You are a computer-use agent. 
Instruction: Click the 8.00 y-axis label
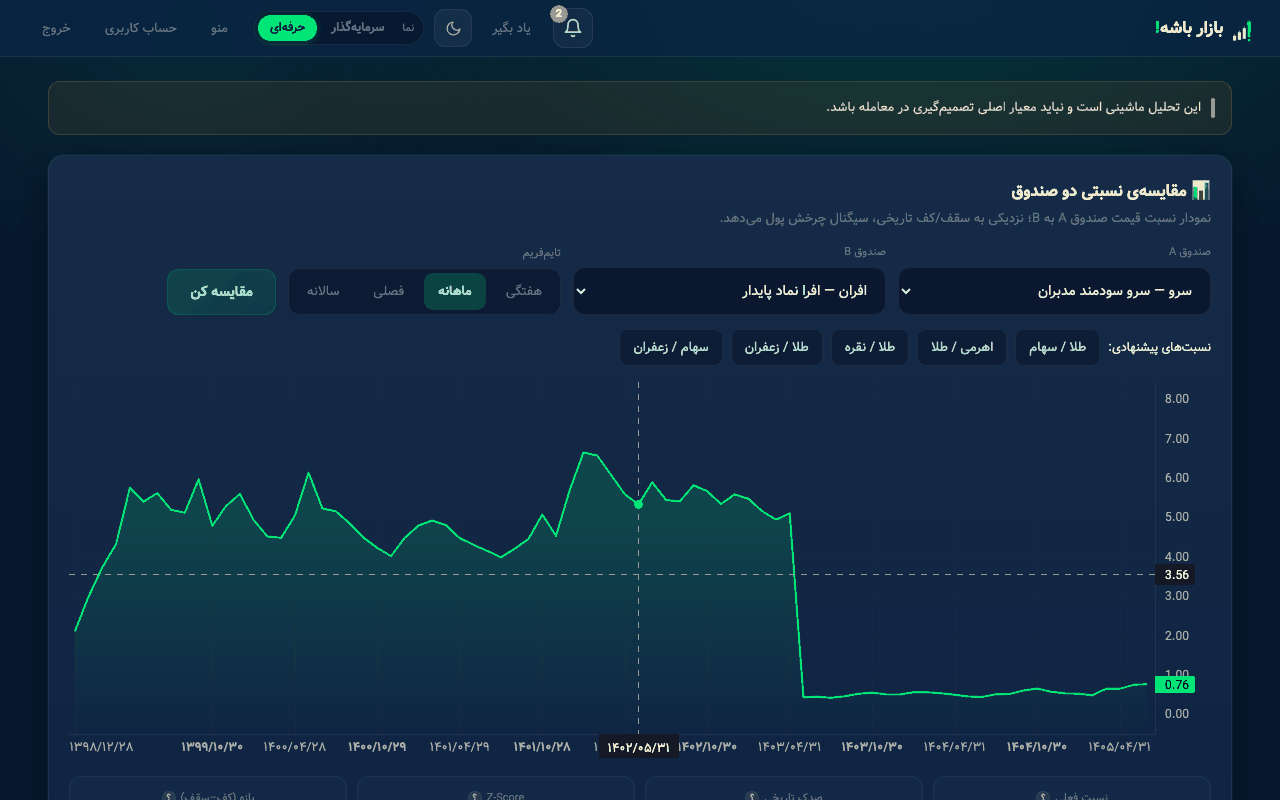click(1177, 399)
